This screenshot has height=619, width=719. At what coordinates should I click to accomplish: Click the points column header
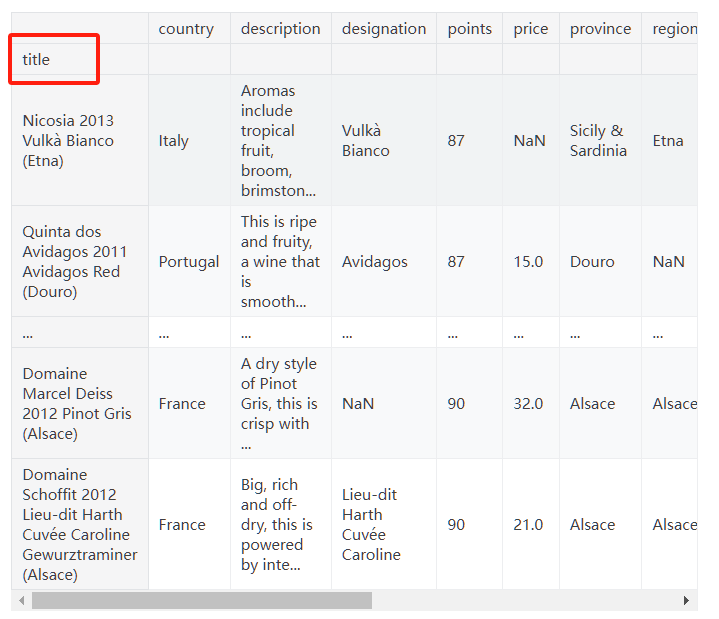[469, 29]
